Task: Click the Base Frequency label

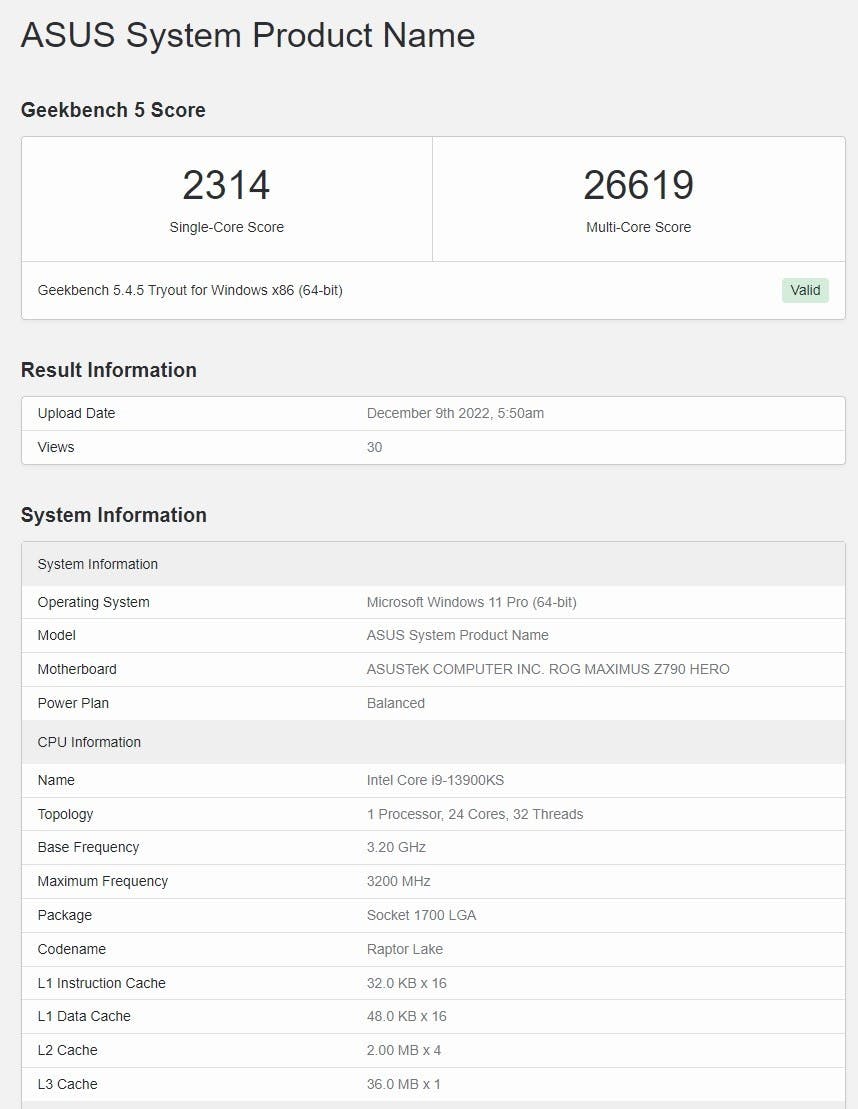Action: (x=88, y=847)
